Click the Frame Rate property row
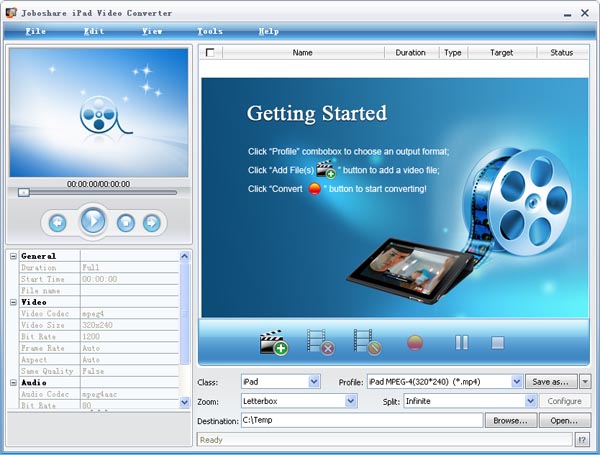The image size is (600, 455). click(99, 348)
